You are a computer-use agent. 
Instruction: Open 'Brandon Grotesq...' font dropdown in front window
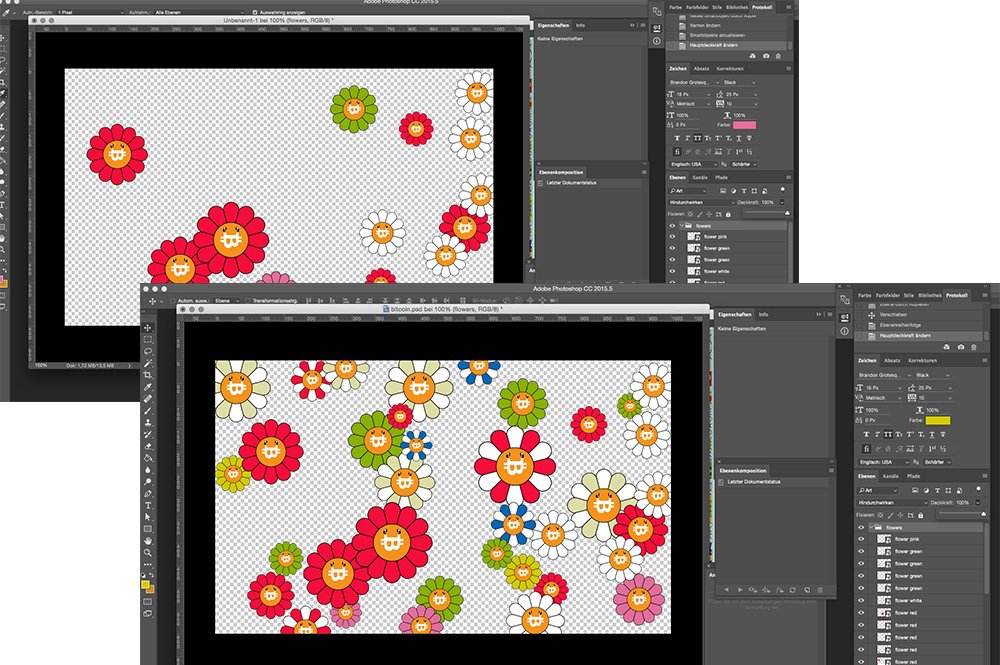(883, 375)
